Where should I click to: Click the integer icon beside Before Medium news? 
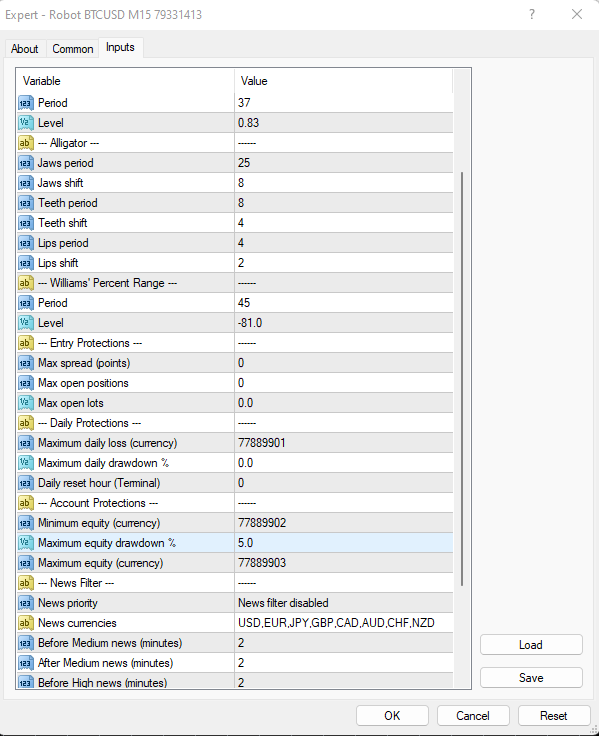point(26,643)
